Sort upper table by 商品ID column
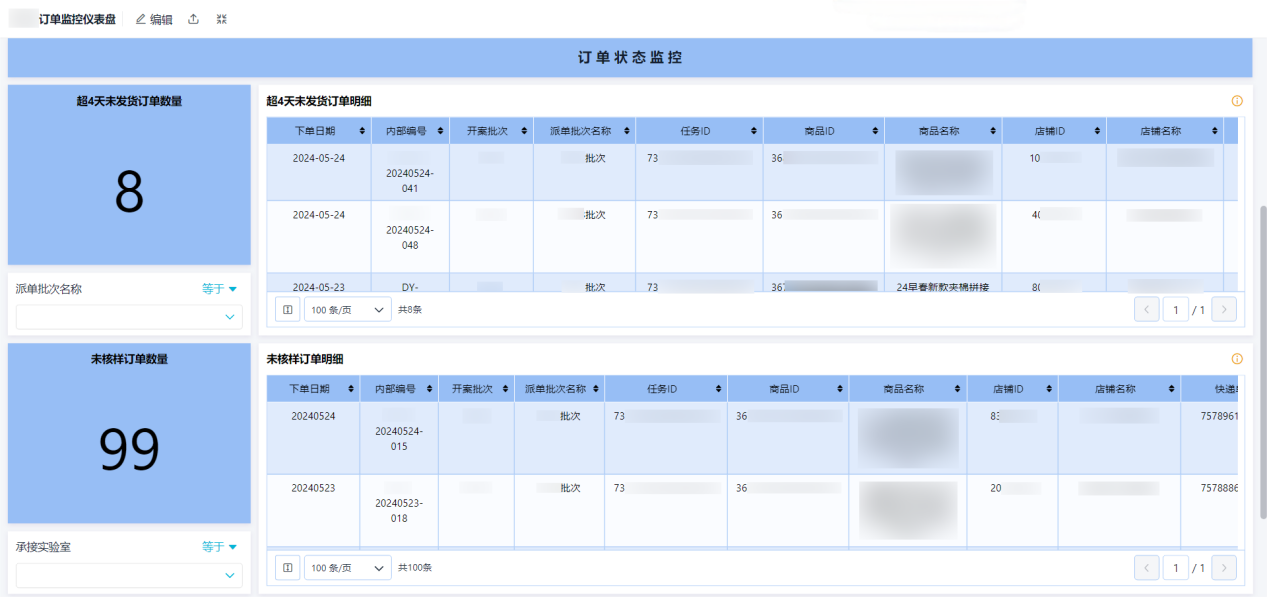Viewport: 1267px width, 597px height. click(x=875, y=131)
